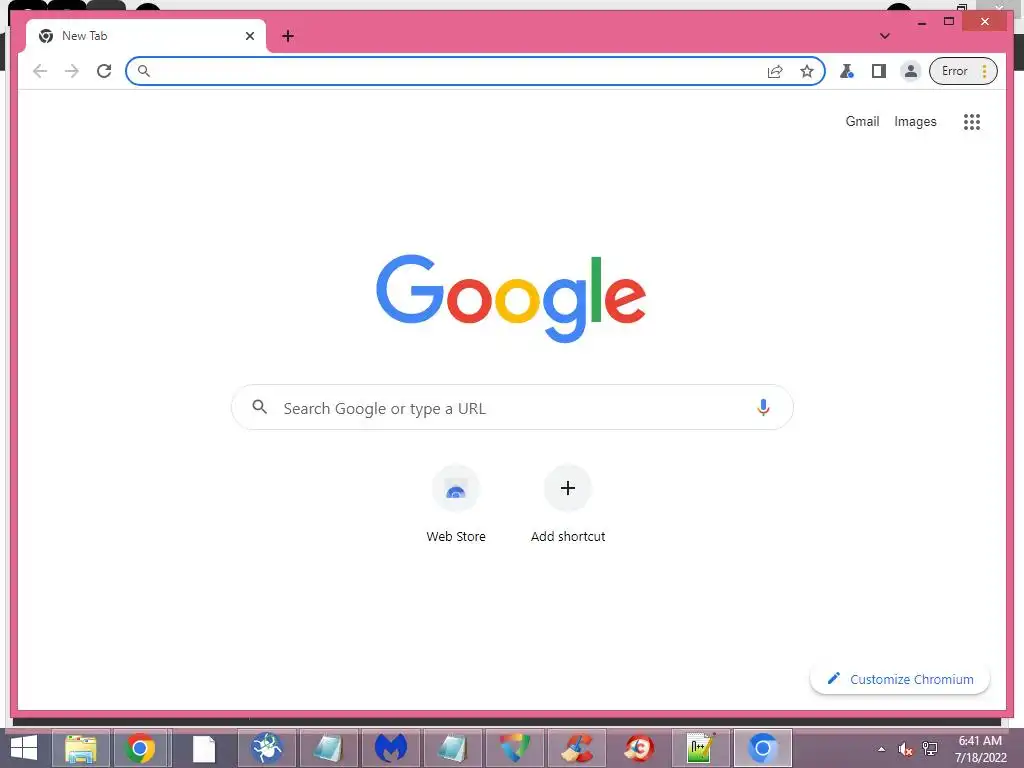Open the blue bug app in taskbar
This screenshot has height=768, width=1024.
266,748
